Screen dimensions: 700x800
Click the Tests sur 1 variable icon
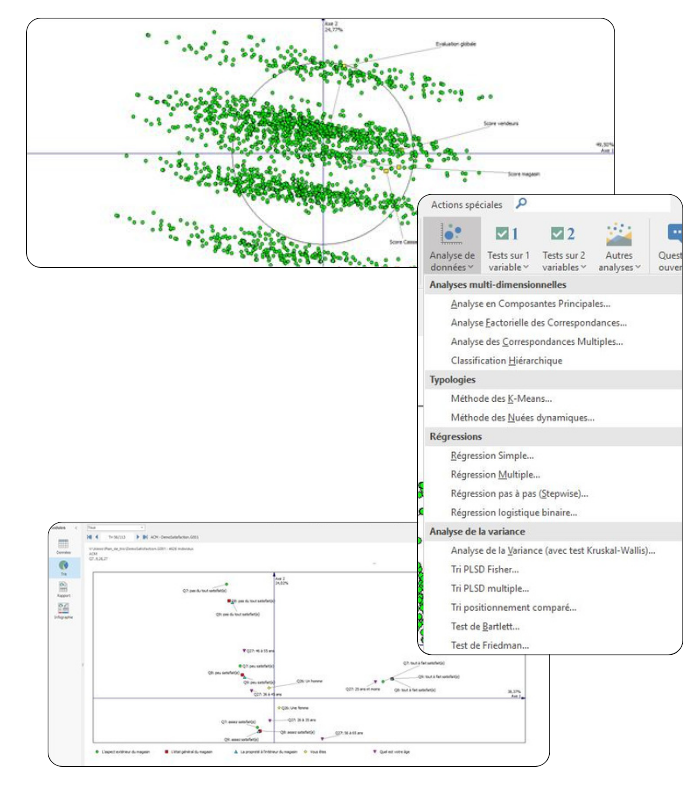[507, 234]
